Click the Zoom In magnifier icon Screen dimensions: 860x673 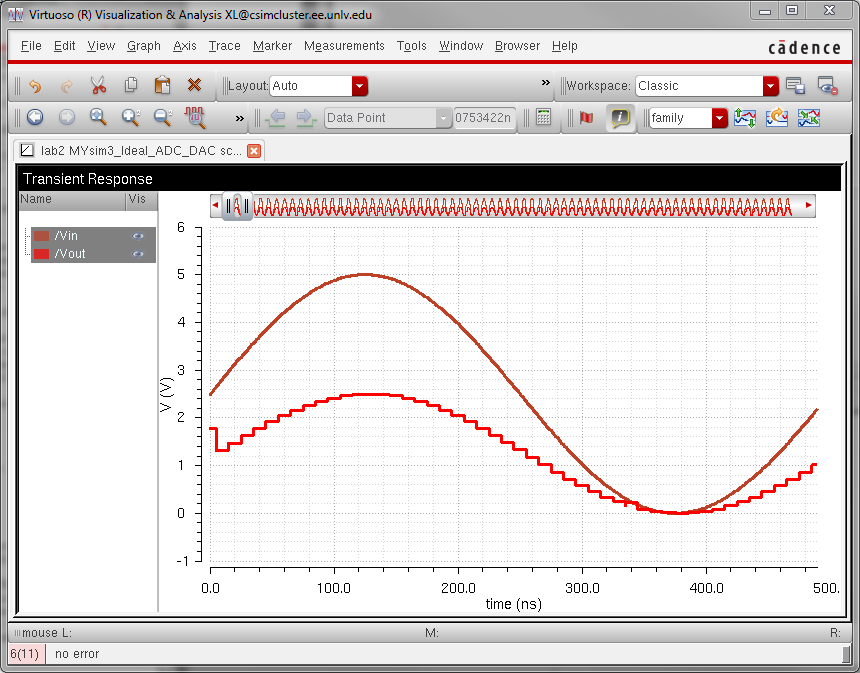131,118
